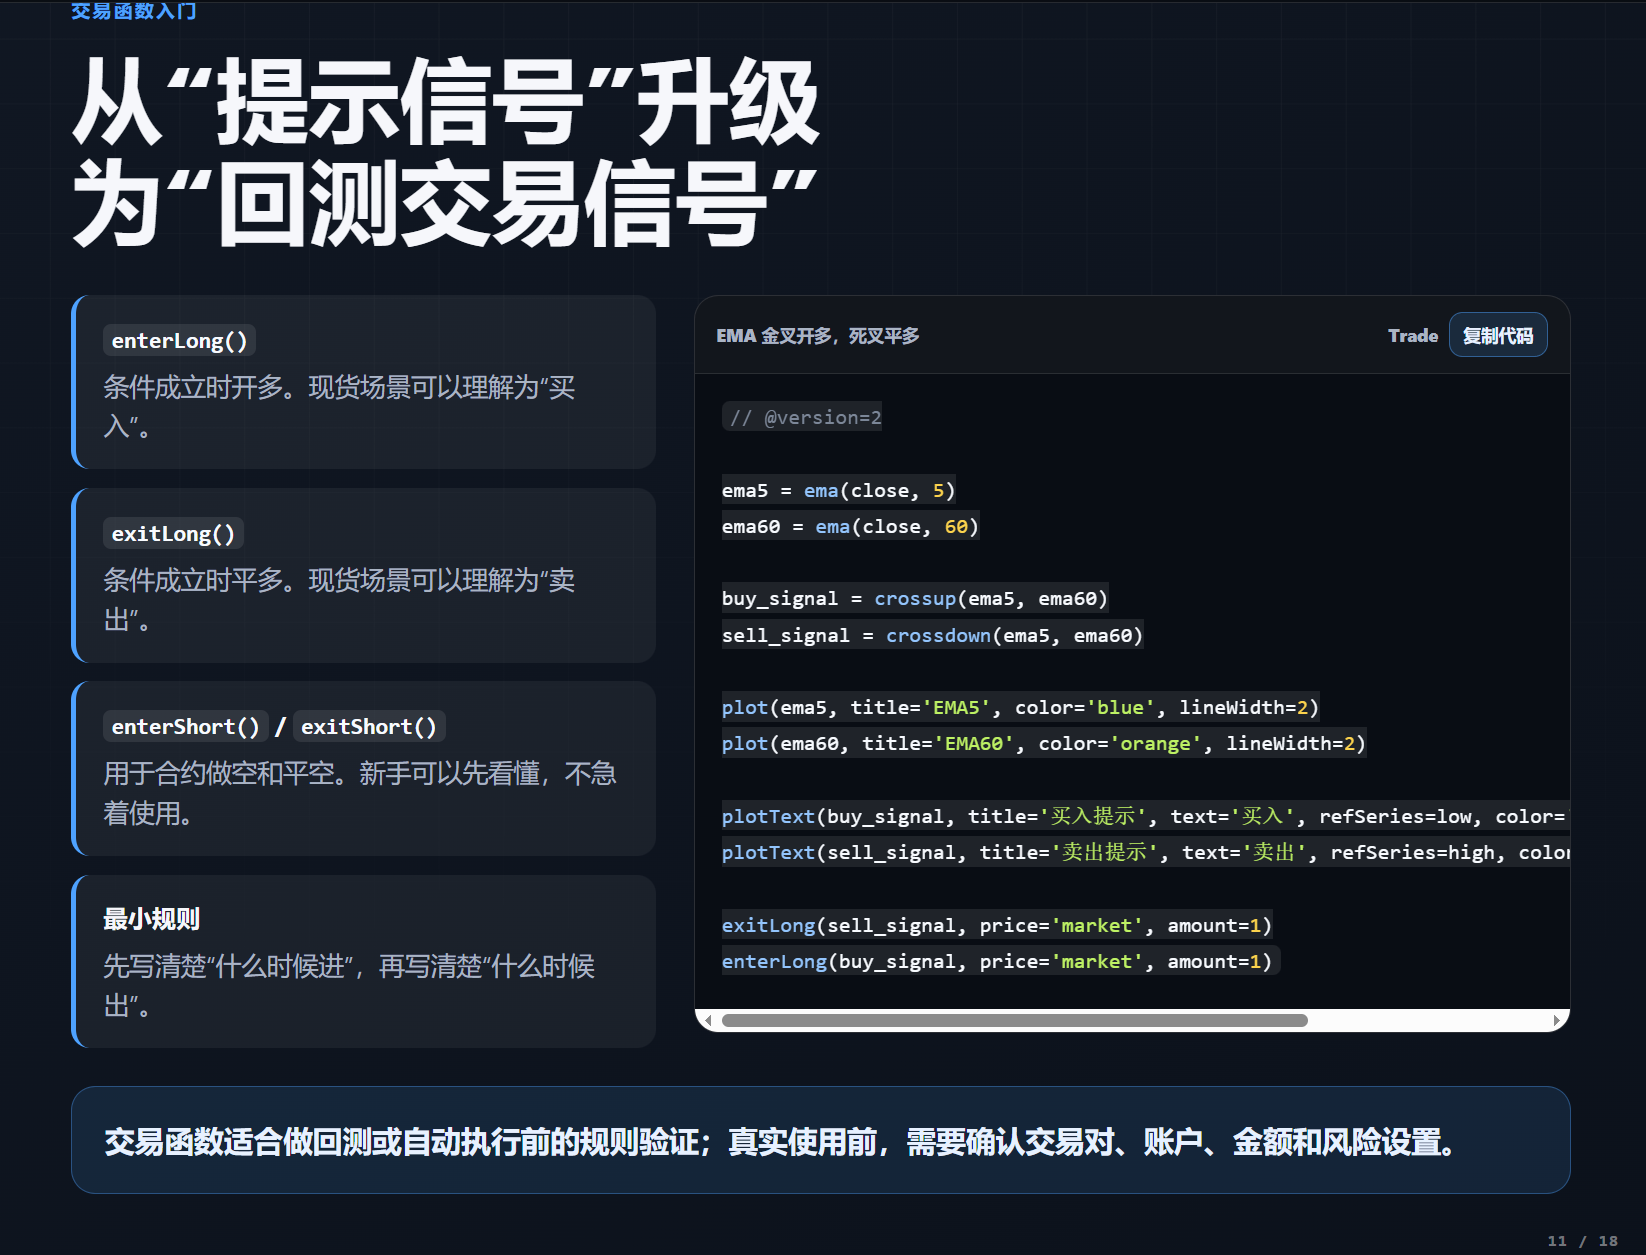1646x1255 pixels.
Task: Click the ema5 = ema(close, 5) line
Action: coord(839,490)
